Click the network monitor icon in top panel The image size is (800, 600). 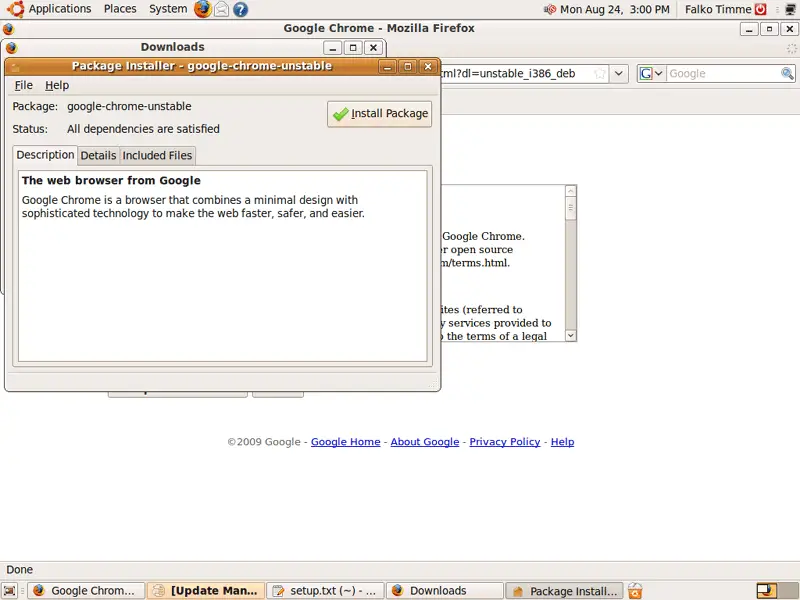click(x=790, y=9)
